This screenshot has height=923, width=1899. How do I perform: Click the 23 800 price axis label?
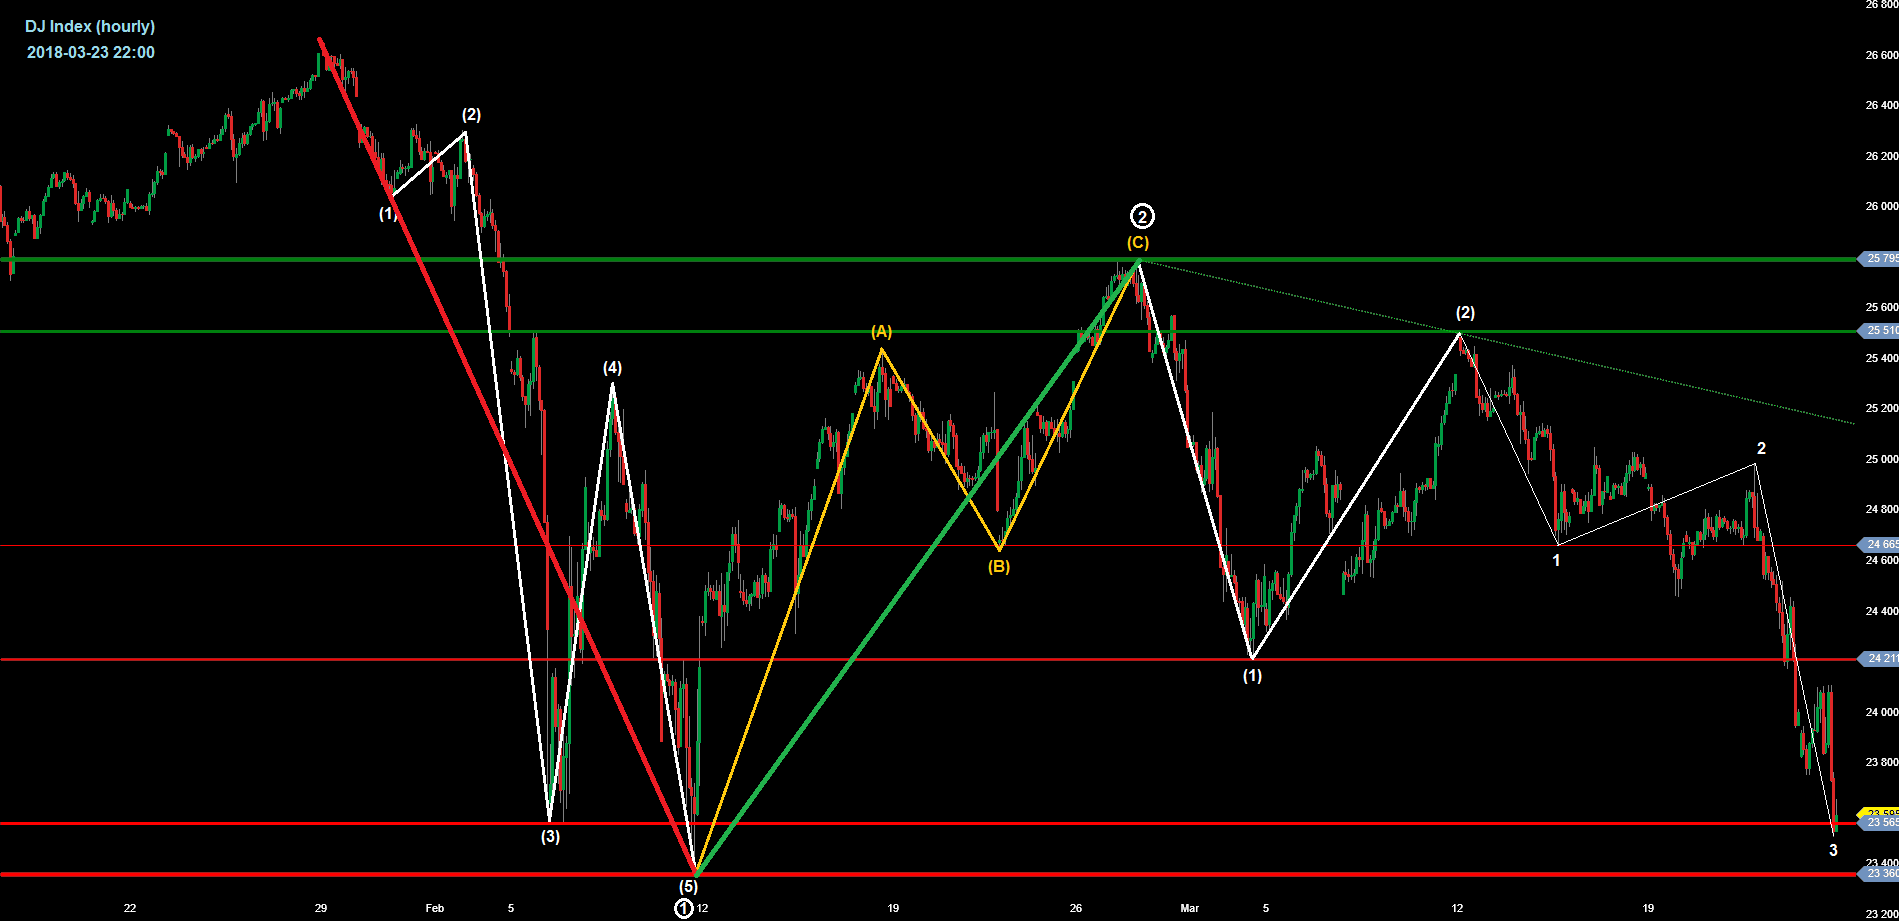[x=1882, y=762]
